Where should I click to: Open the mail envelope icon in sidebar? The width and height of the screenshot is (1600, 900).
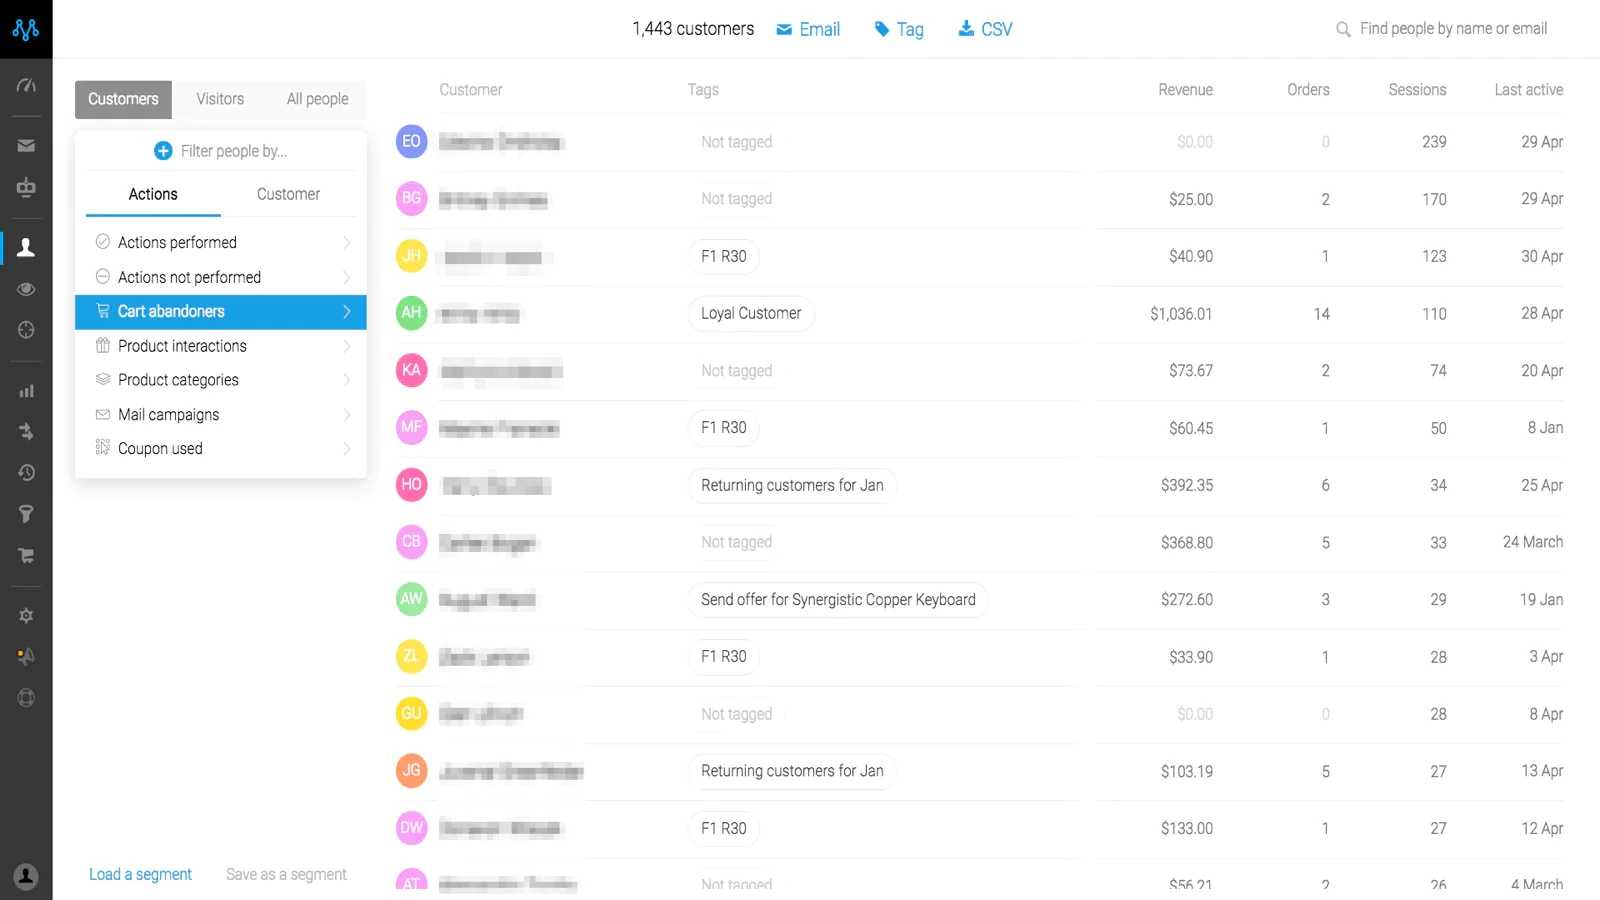[26, 146]
